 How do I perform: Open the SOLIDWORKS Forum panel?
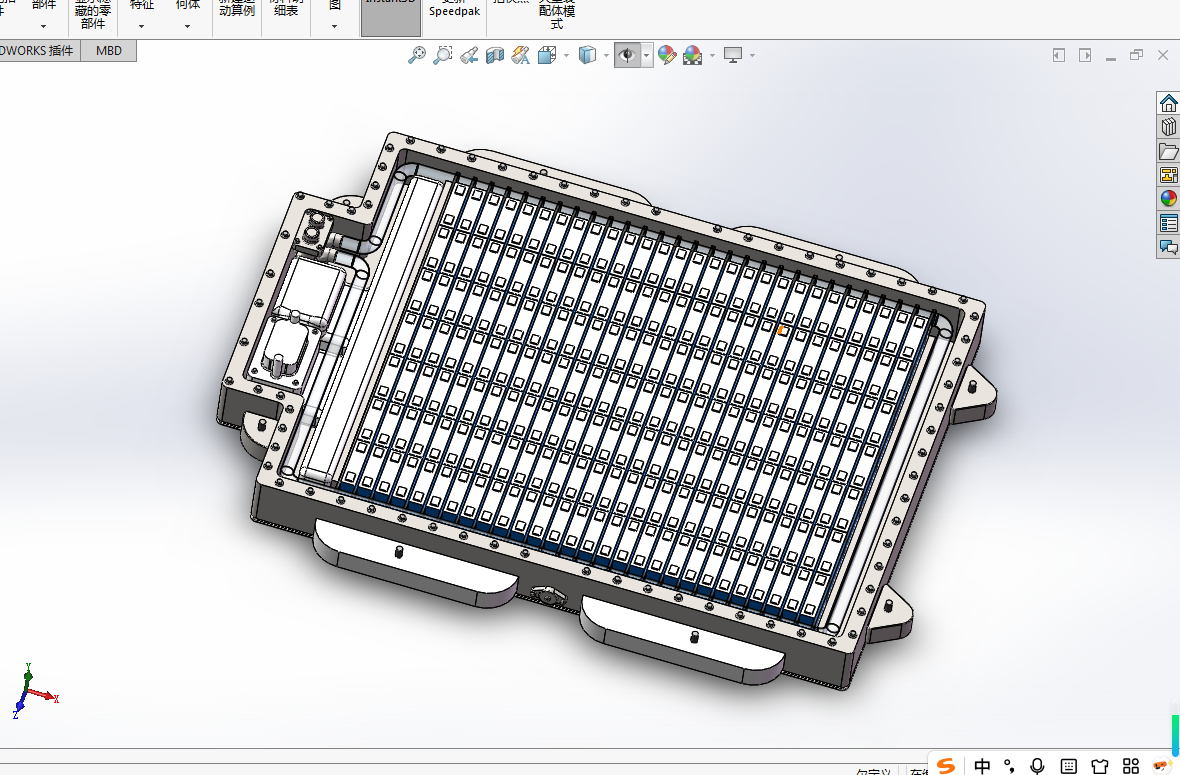[x=1168, y=247]
